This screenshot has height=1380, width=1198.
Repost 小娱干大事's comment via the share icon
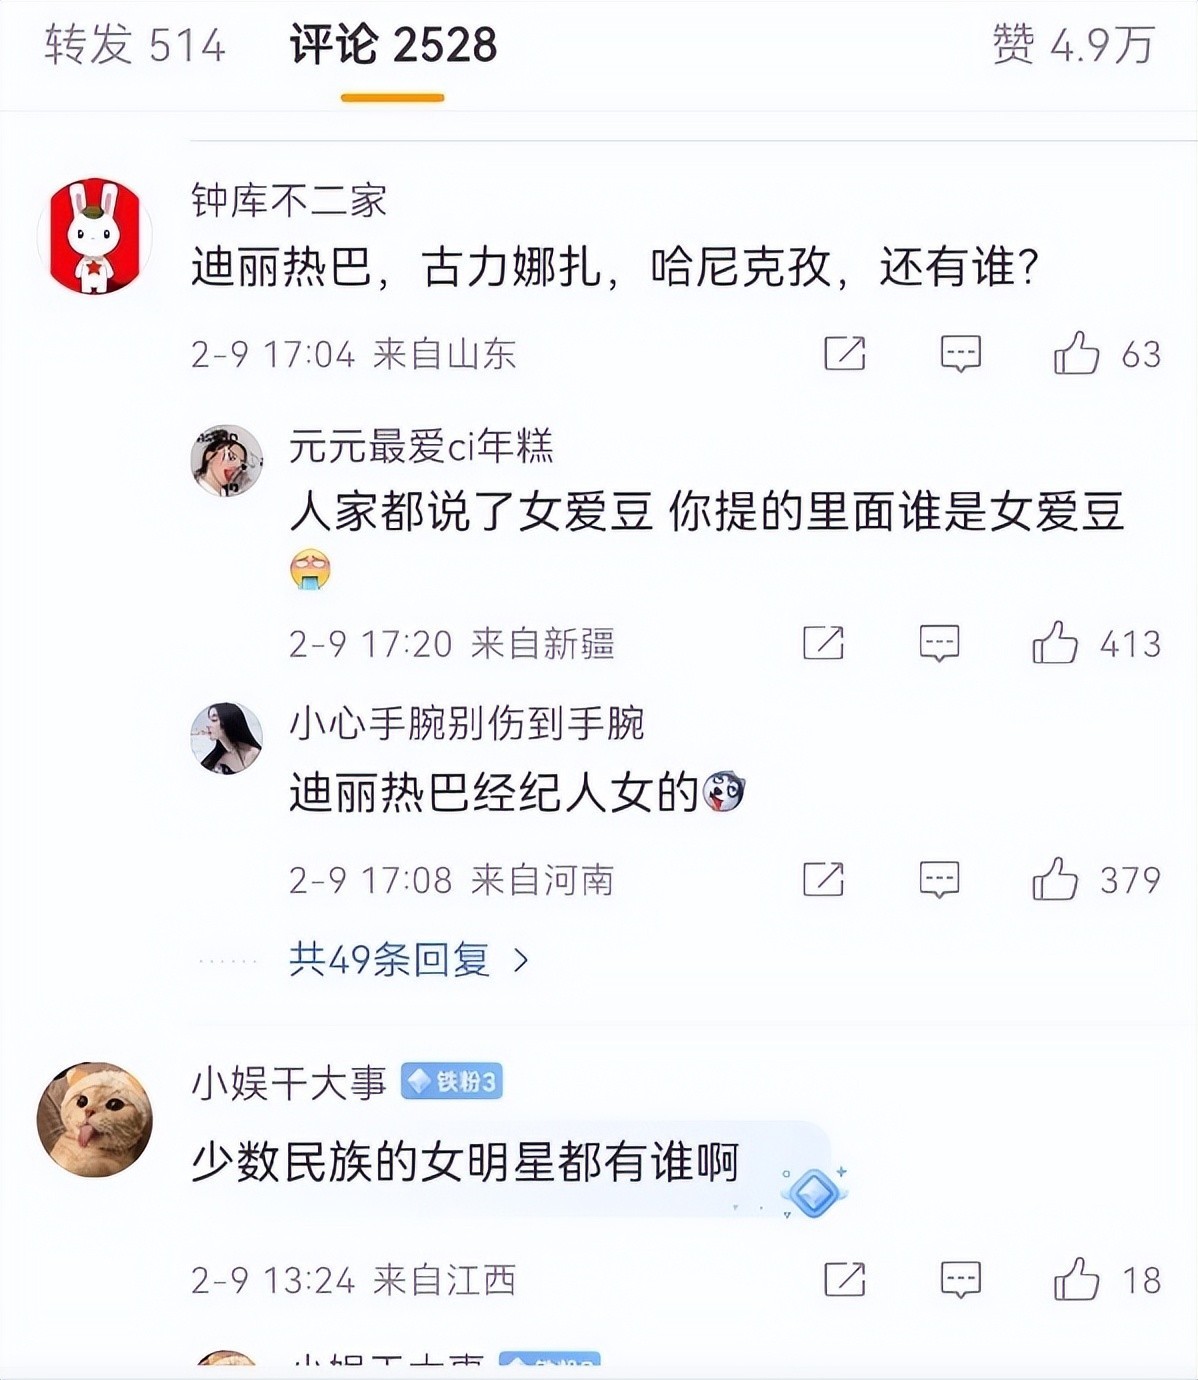click(x=844, y=1279)
